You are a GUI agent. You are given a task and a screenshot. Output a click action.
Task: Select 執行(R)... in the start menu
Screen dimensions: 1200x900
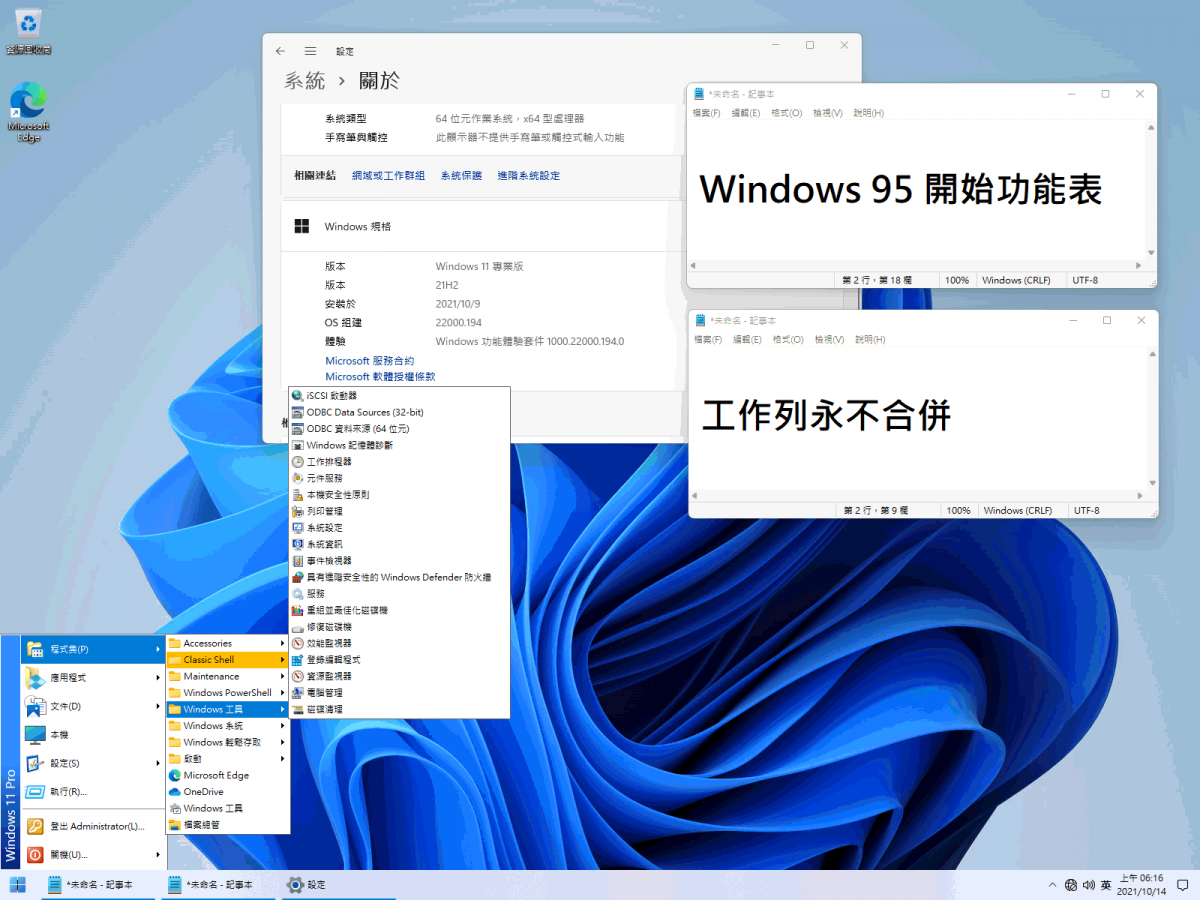click(x=93, y=792)
